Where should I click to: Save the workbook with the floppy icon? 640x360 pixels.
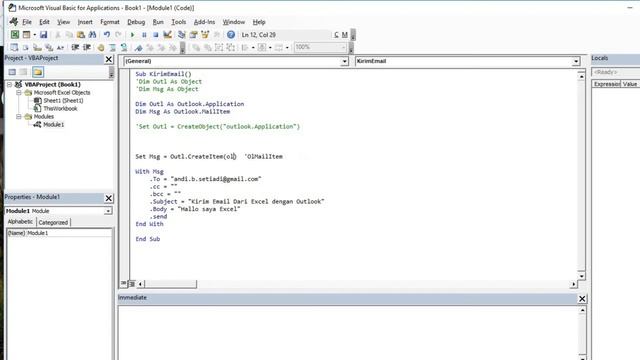tap(43, 35)
